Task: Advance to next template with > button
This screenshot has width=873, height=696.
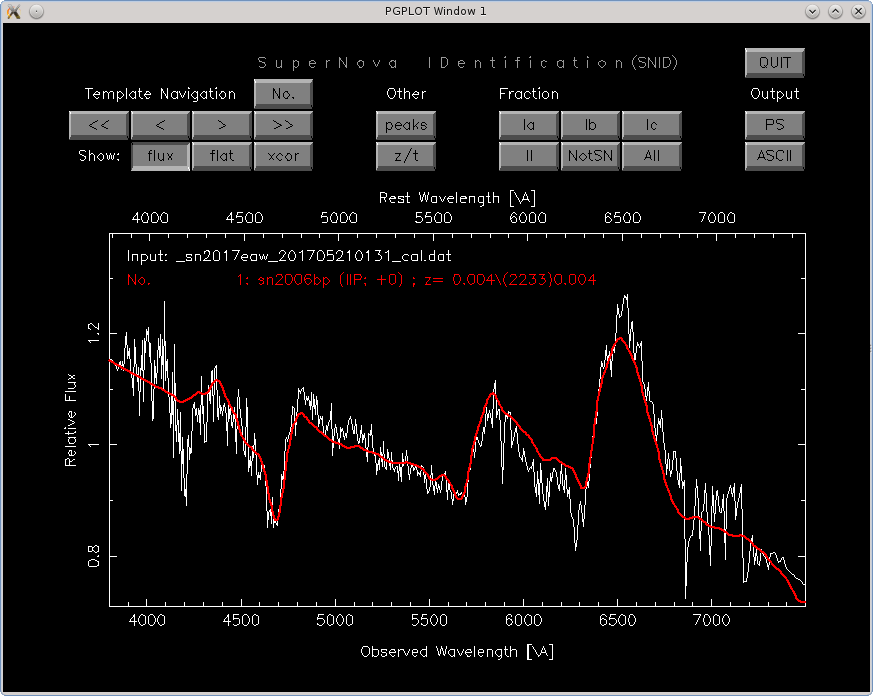Action: [221, 125]
